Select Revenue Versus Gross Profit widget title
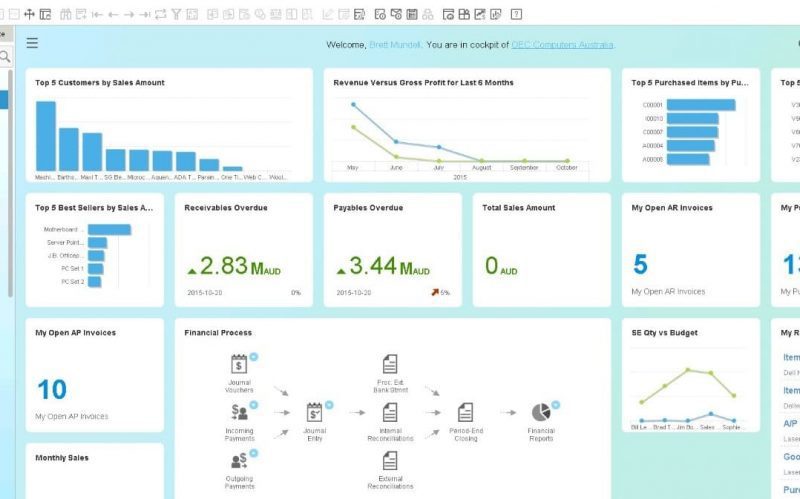 (423, 83)
